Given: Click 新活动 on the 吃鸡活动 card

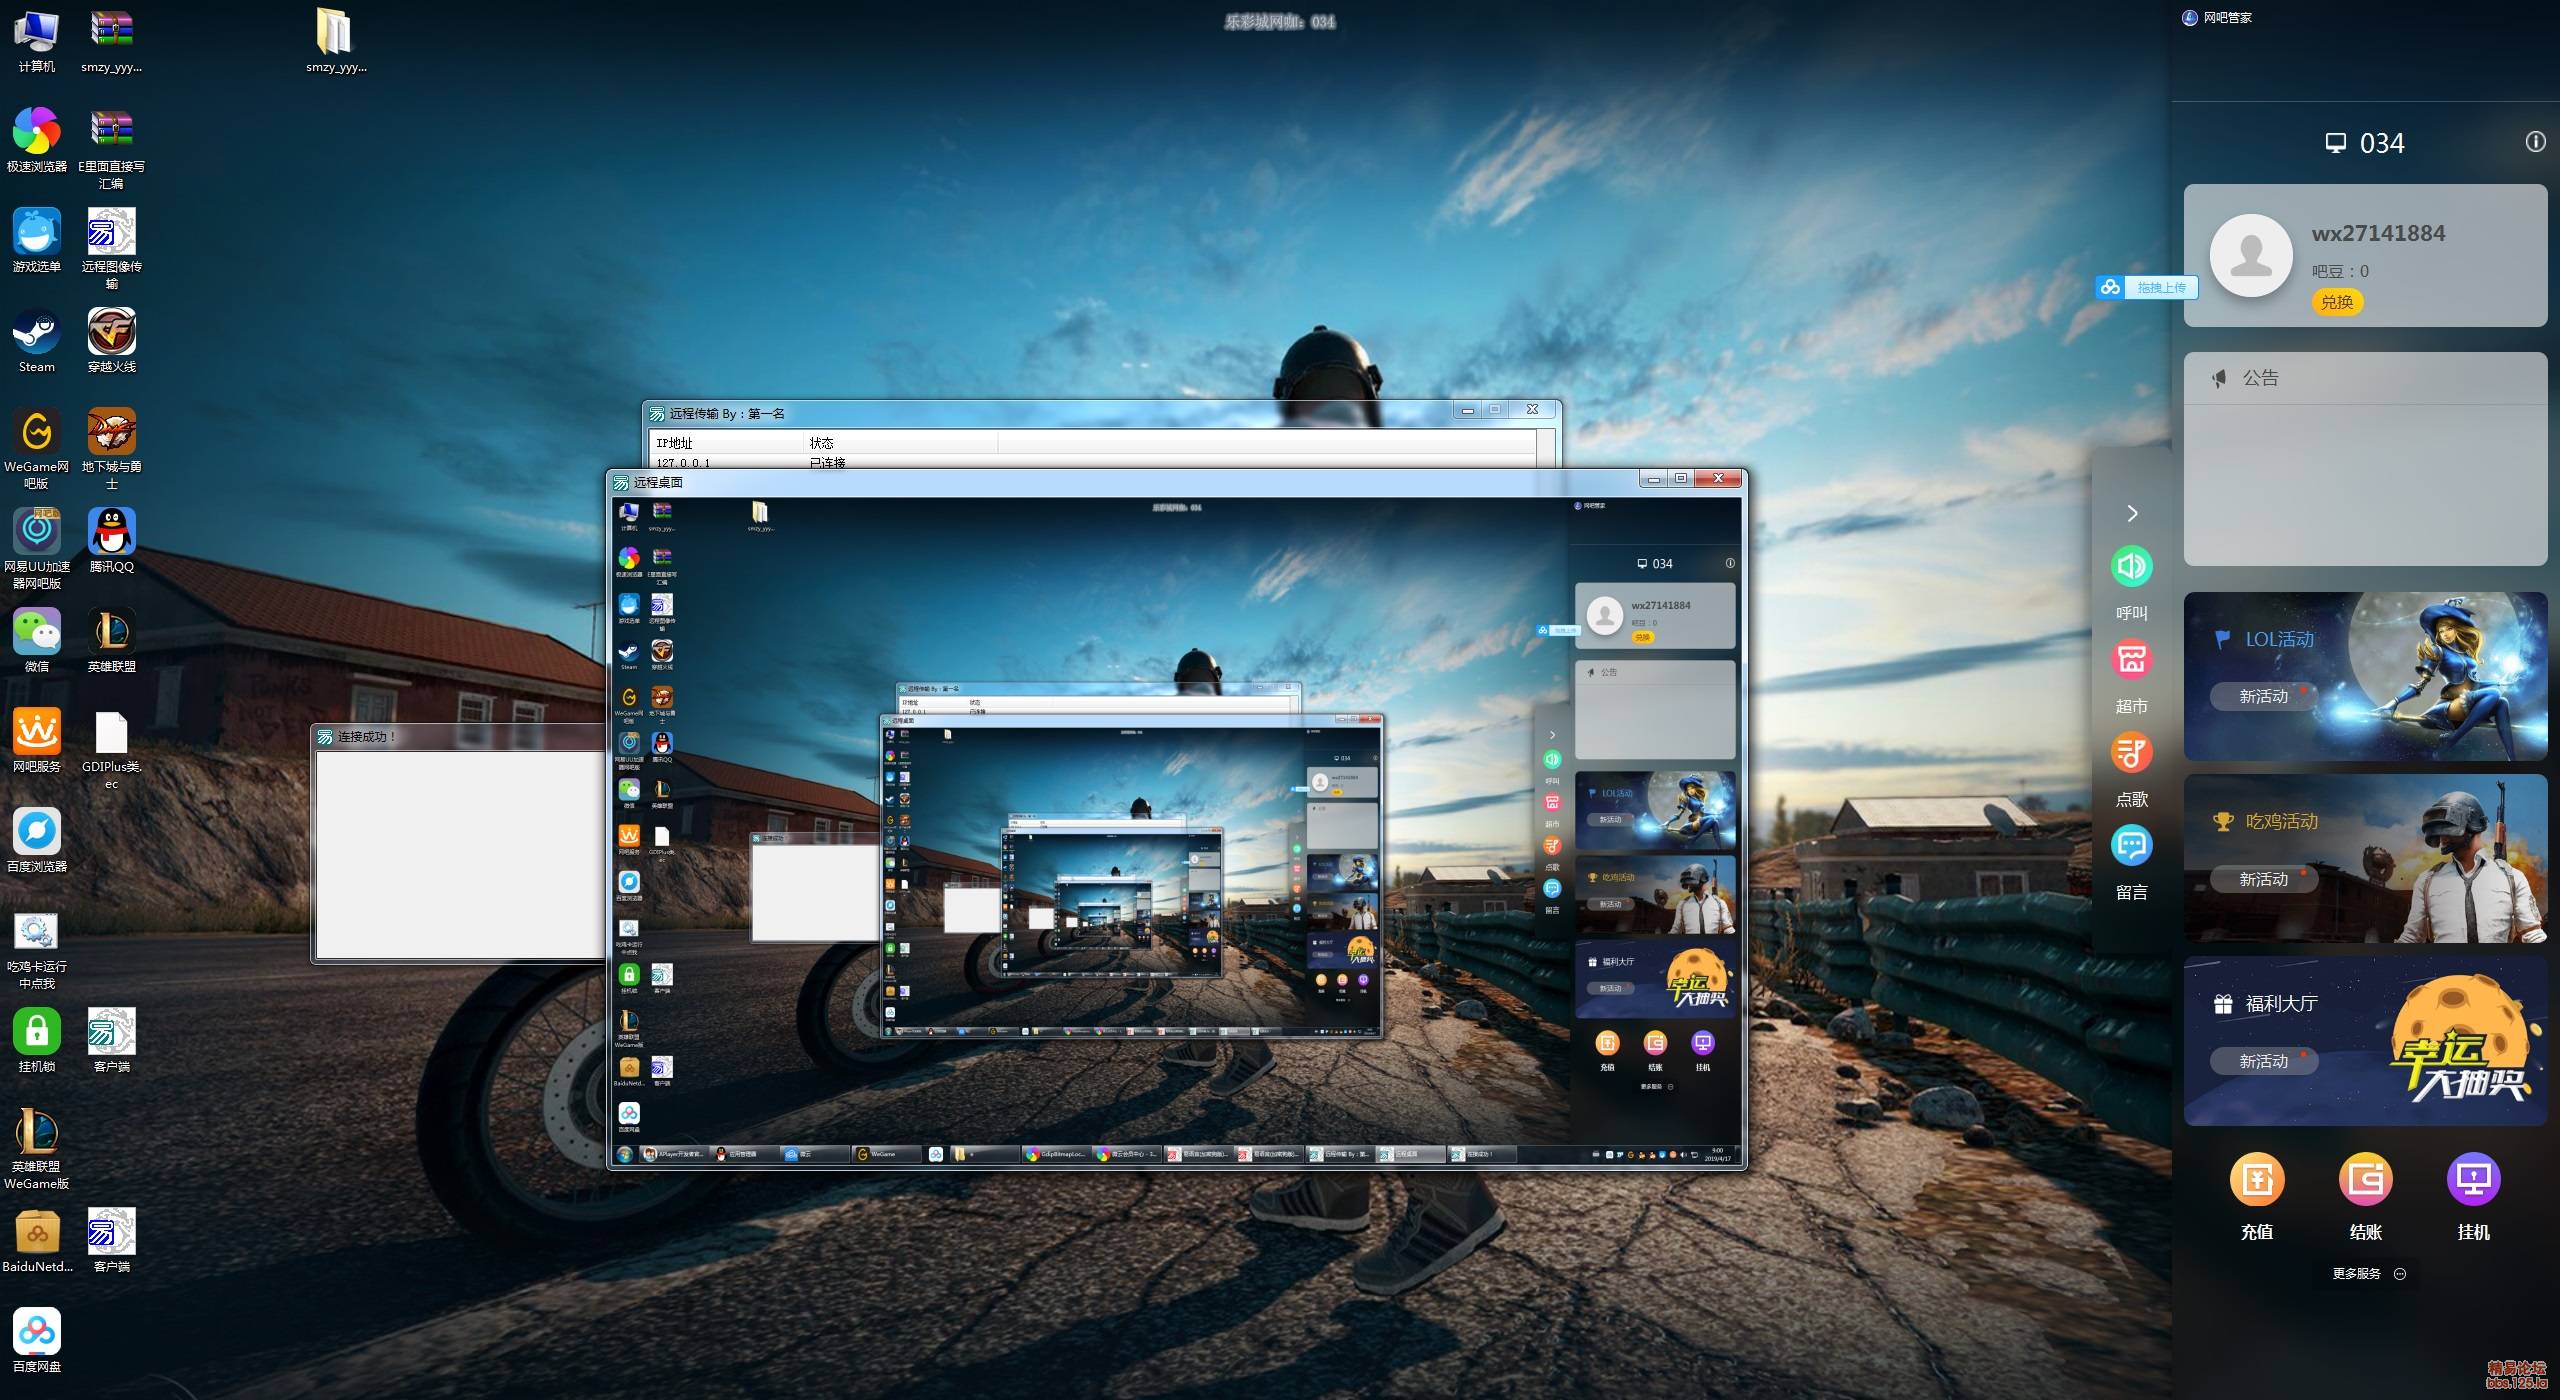Looking at the screenshot, I should pyautogui.click(x=2264, y=879).
